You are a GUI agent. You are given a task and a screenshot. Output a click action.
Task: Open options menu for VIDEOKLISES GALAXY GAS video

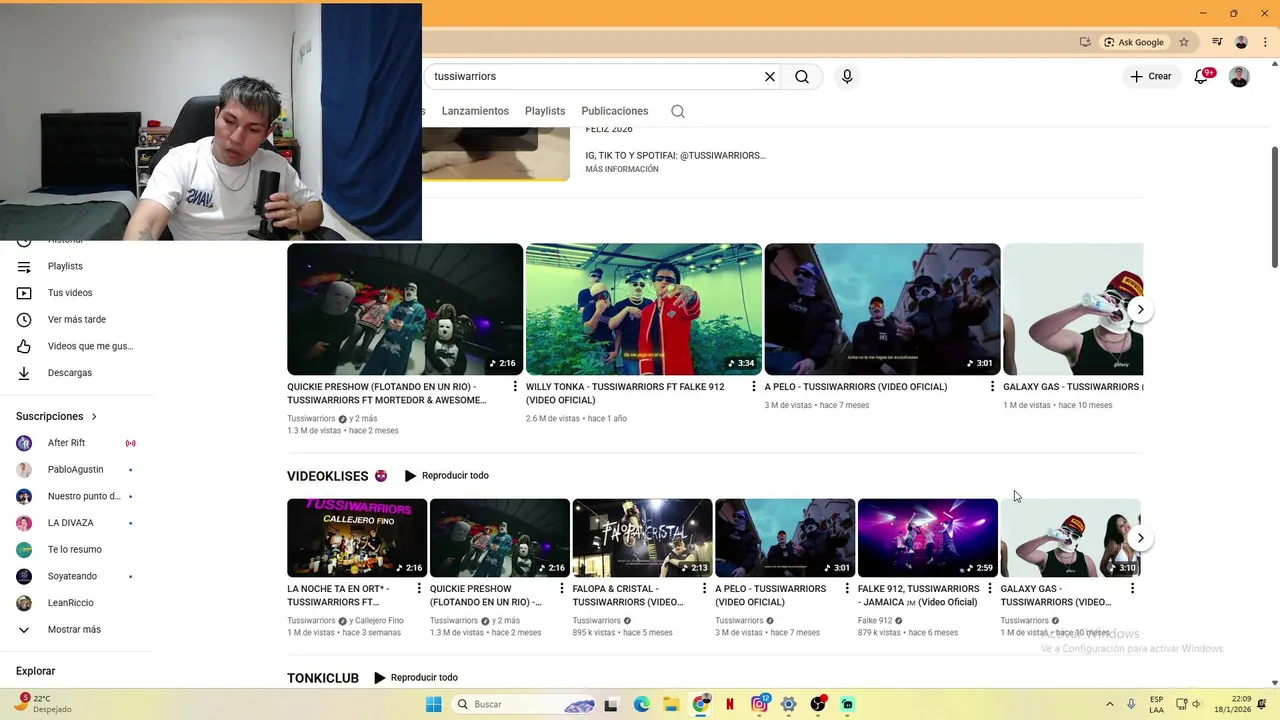coord(1132,588)
